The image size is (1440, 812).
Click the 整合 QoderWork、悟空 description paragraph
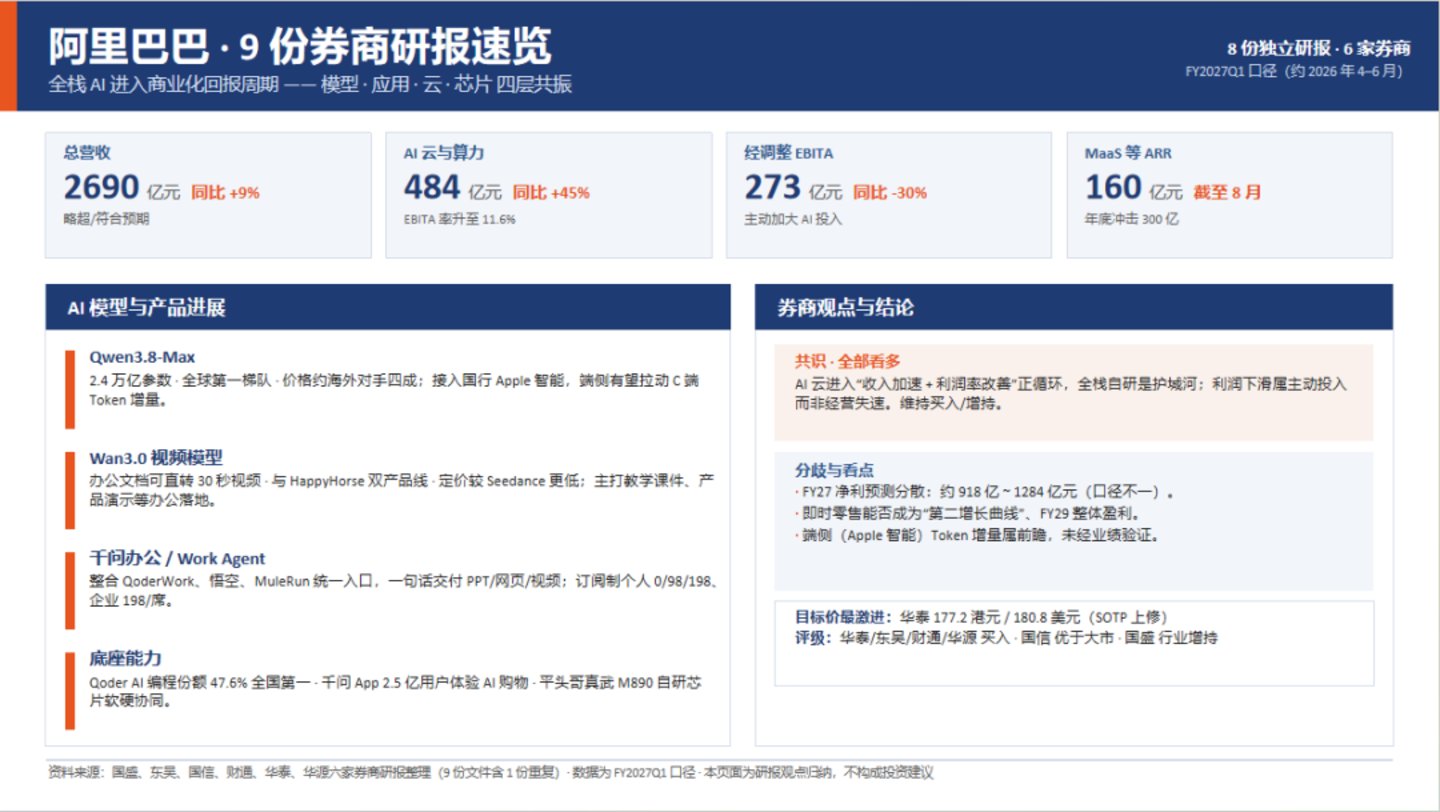click(404, 591)
